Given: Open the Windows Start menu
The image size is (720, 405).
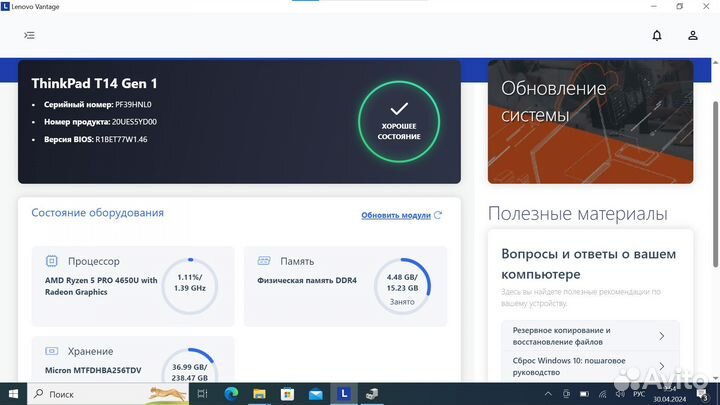Looking at the screenshot, I should pyautogui.click(x=13, y=394).
